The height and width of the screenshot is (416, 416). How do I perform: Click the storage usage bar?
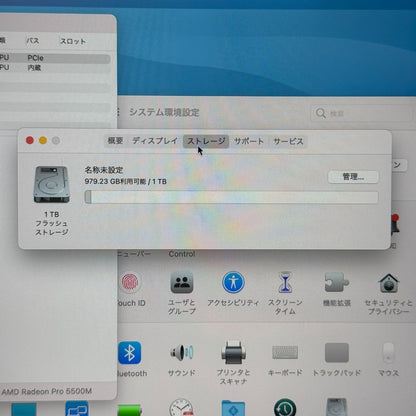[231, 197]
